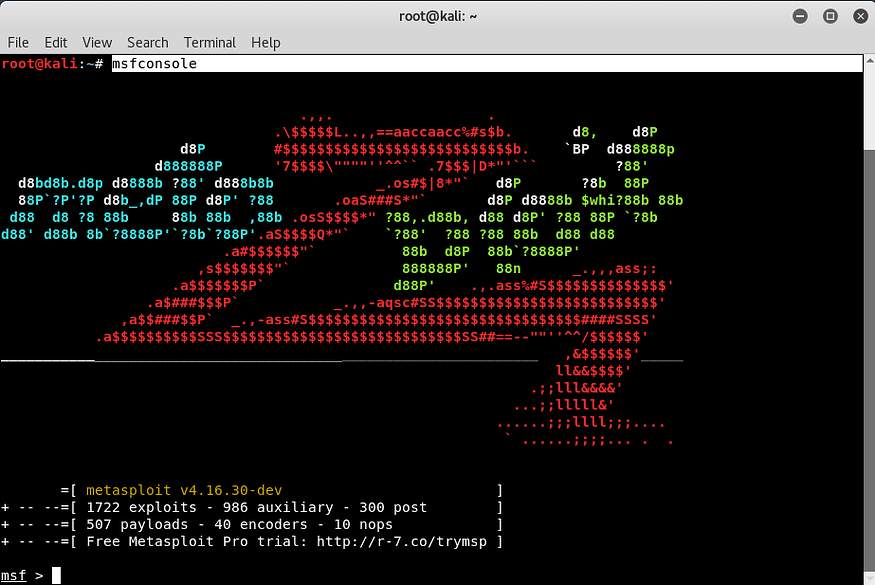This screenshot has width=875, height=585.
Task: Open the Search menu
Action: pos(147,42)
